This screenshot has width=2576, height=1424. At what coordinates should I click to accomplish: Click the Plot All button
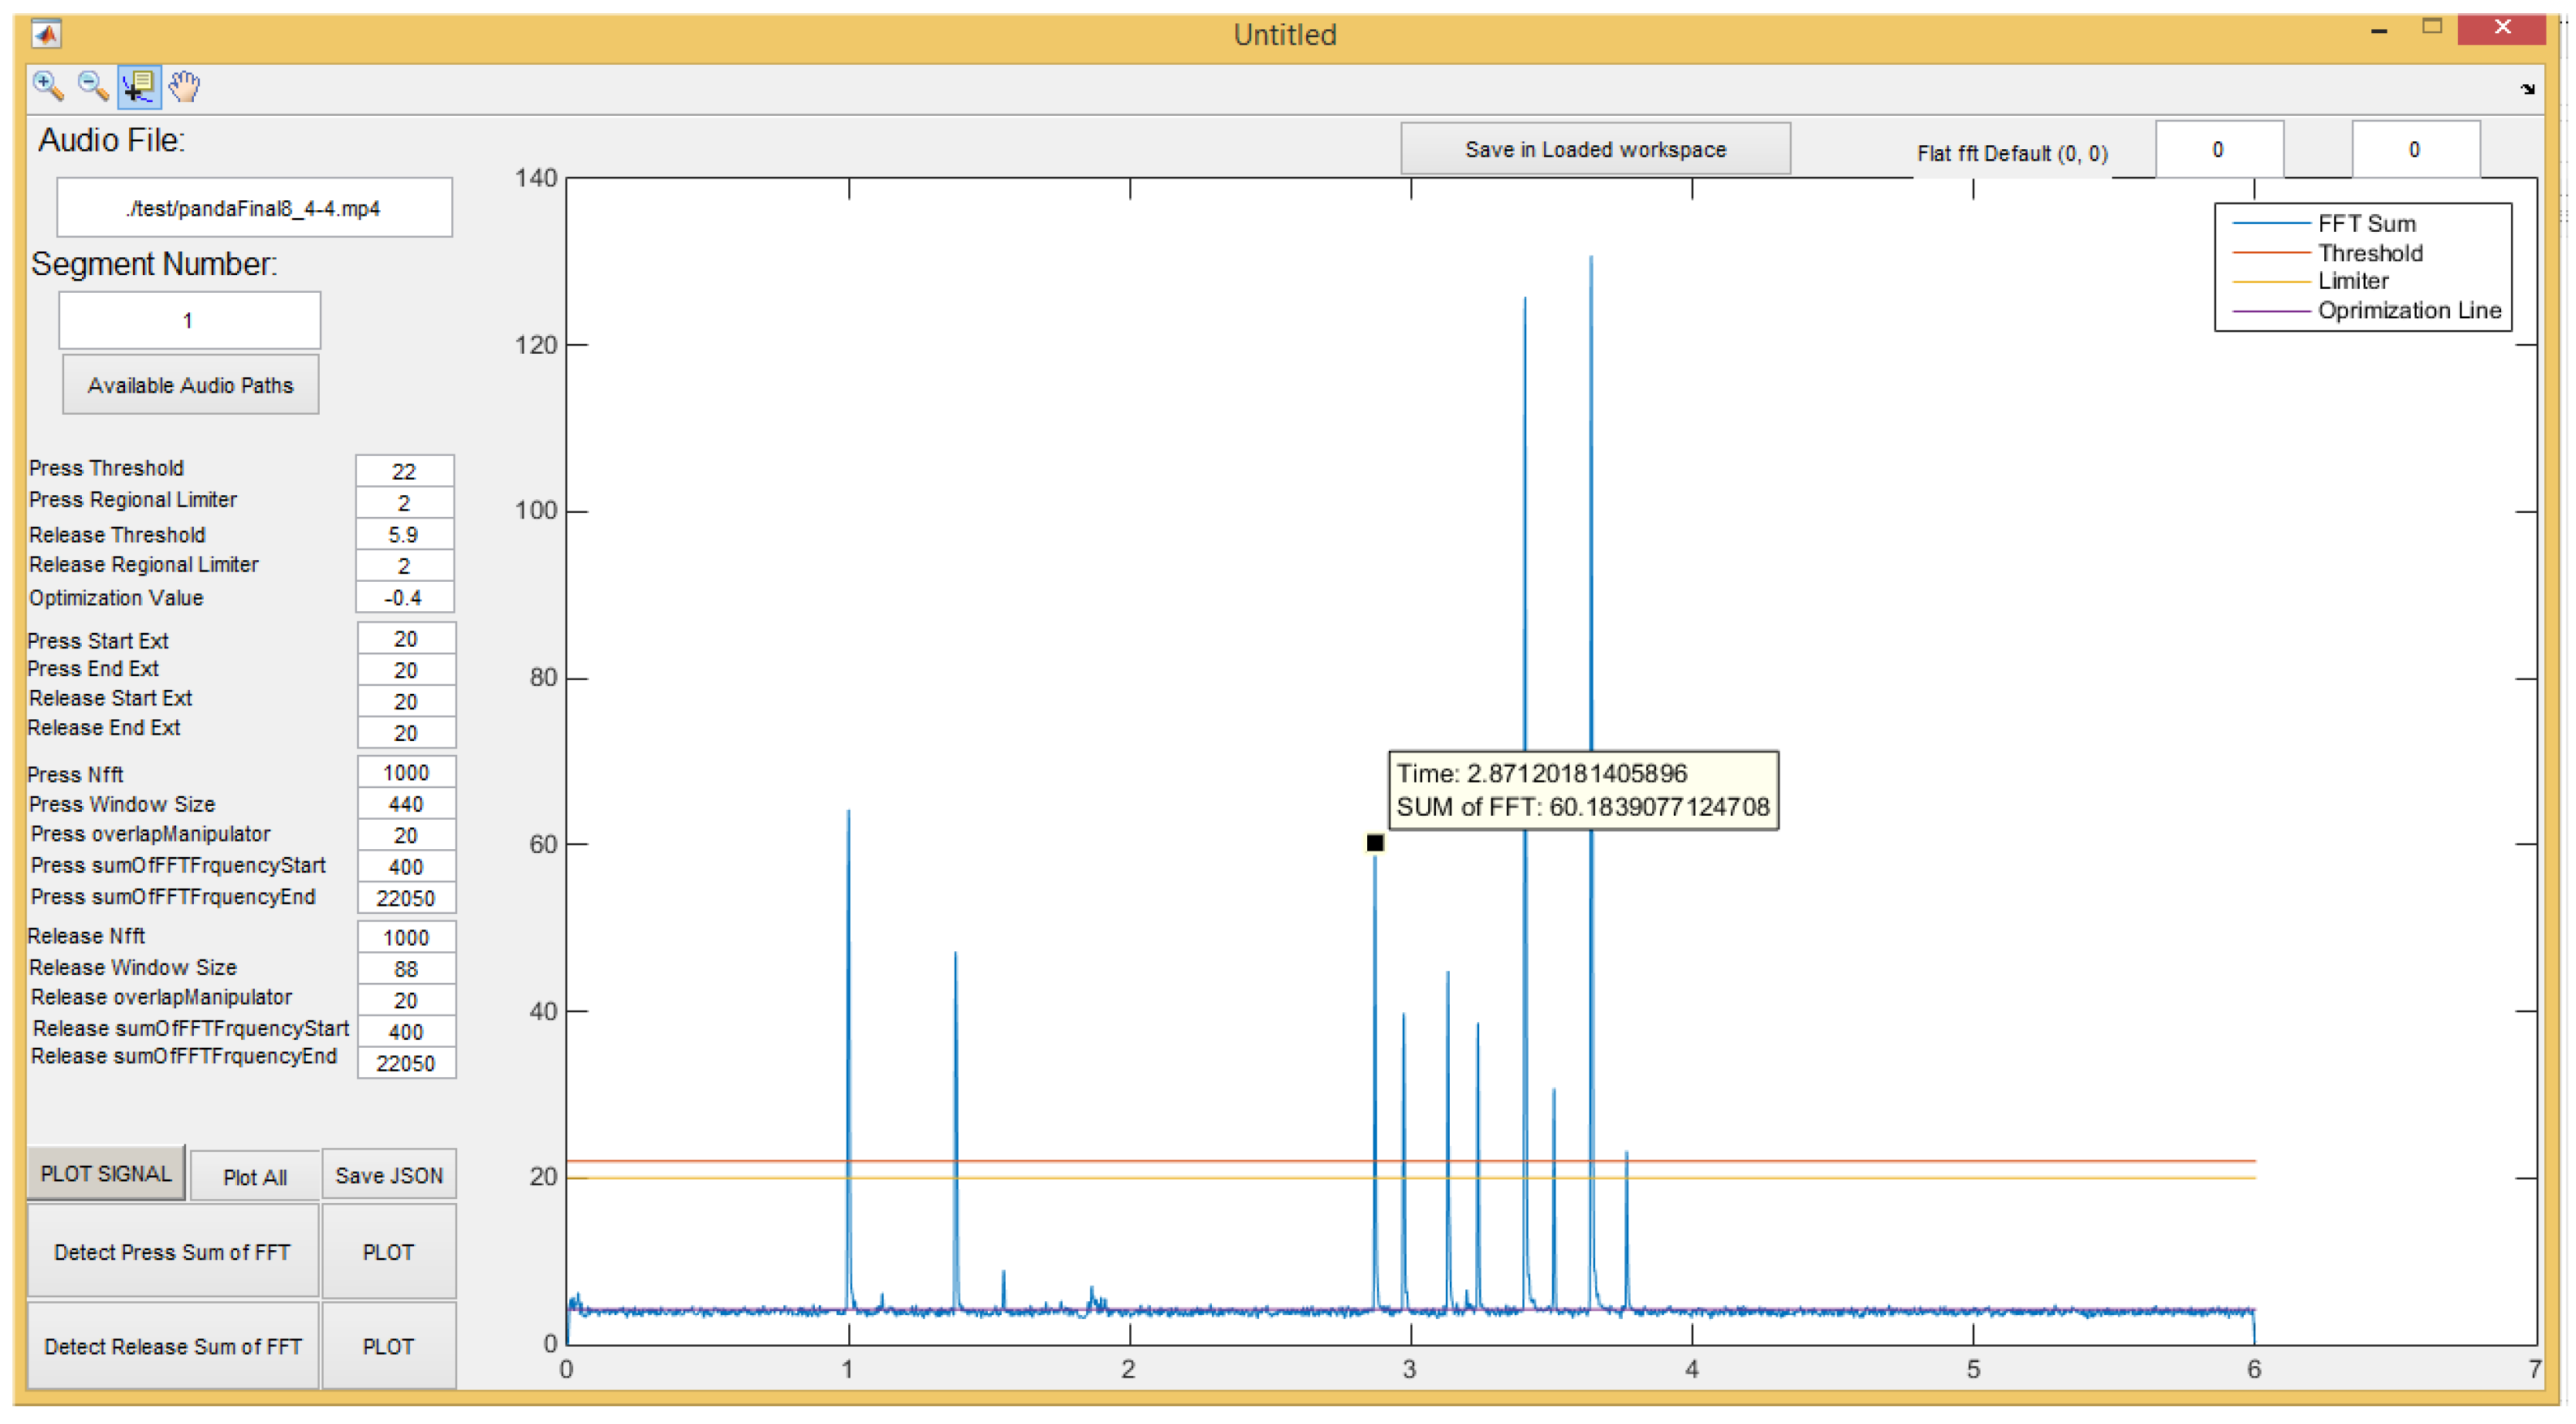click(255, 1177)
